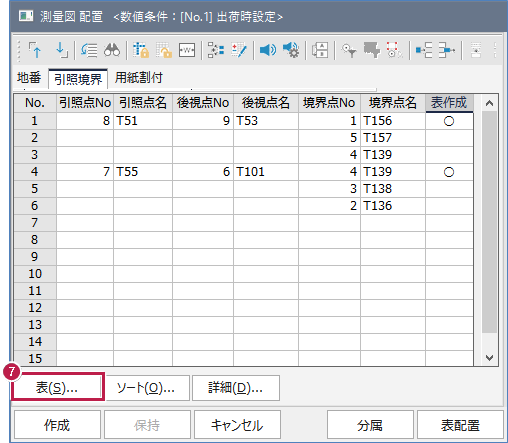508x443 pixels.
Task: Switch to the 用紙割付 tab
Action: 139,78
